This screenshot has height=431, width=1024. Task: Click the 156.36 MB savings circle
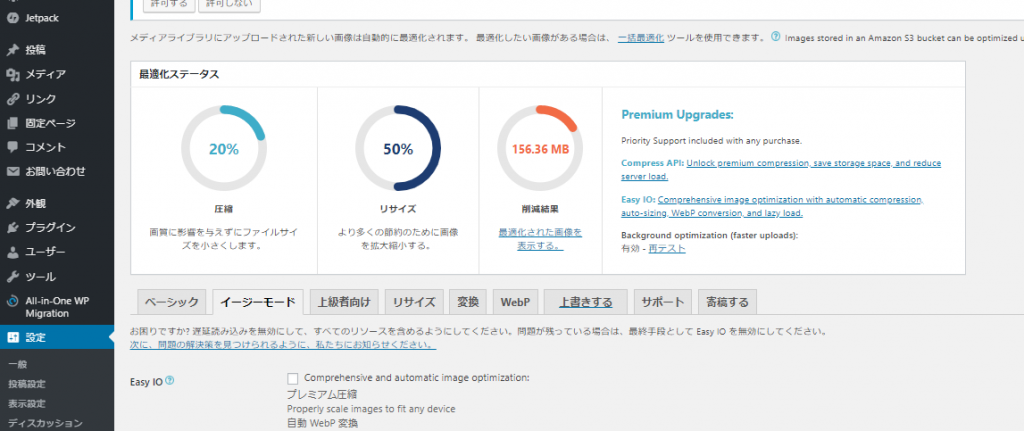tap(540, 148)
